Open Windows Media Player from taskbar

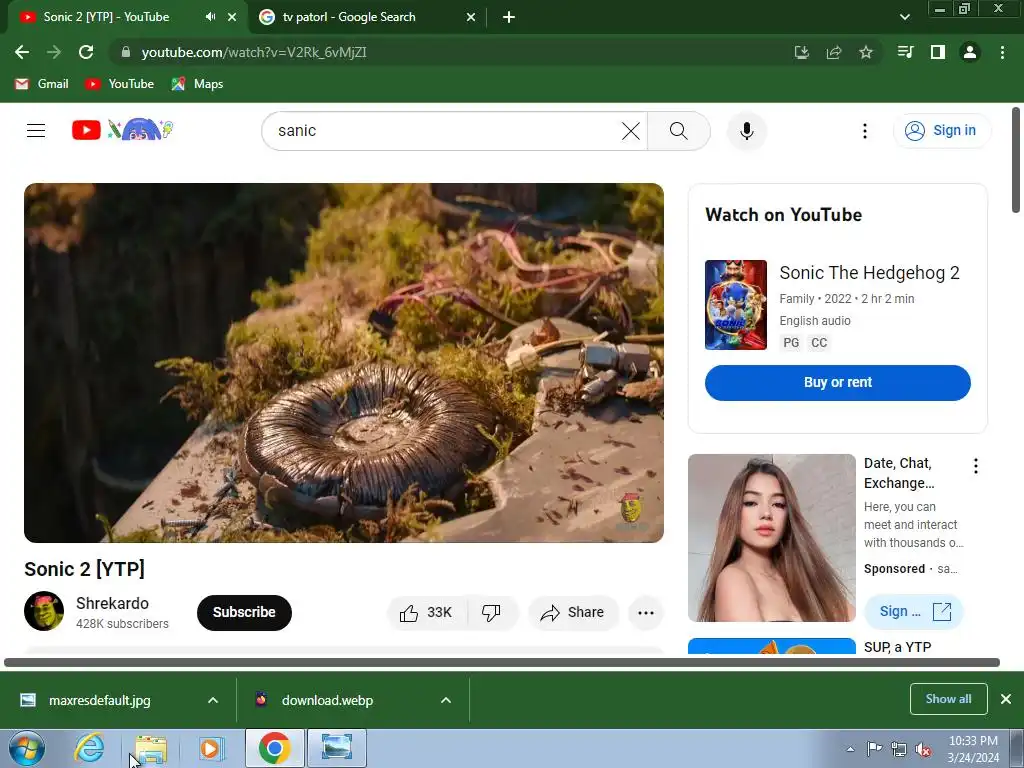211,748
